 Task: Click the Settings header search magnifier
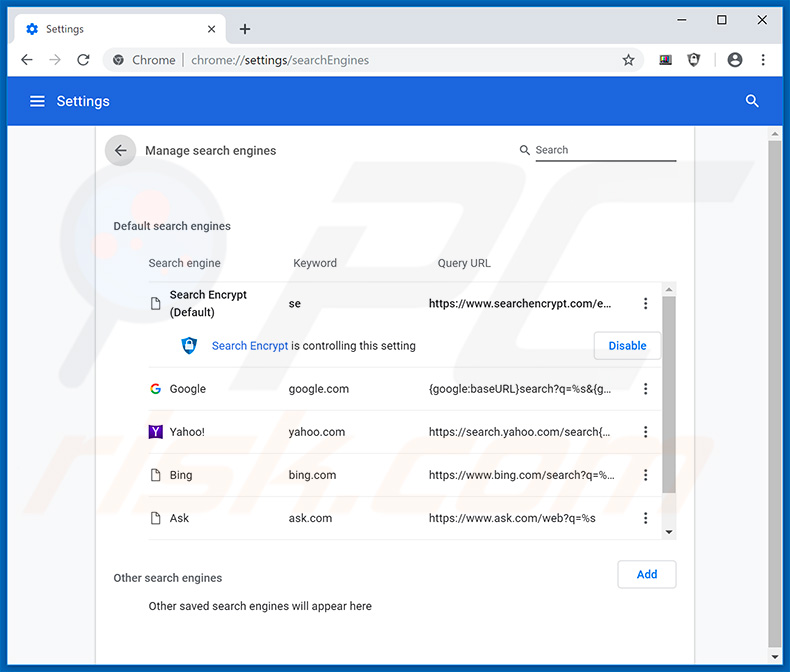[752, 101]
